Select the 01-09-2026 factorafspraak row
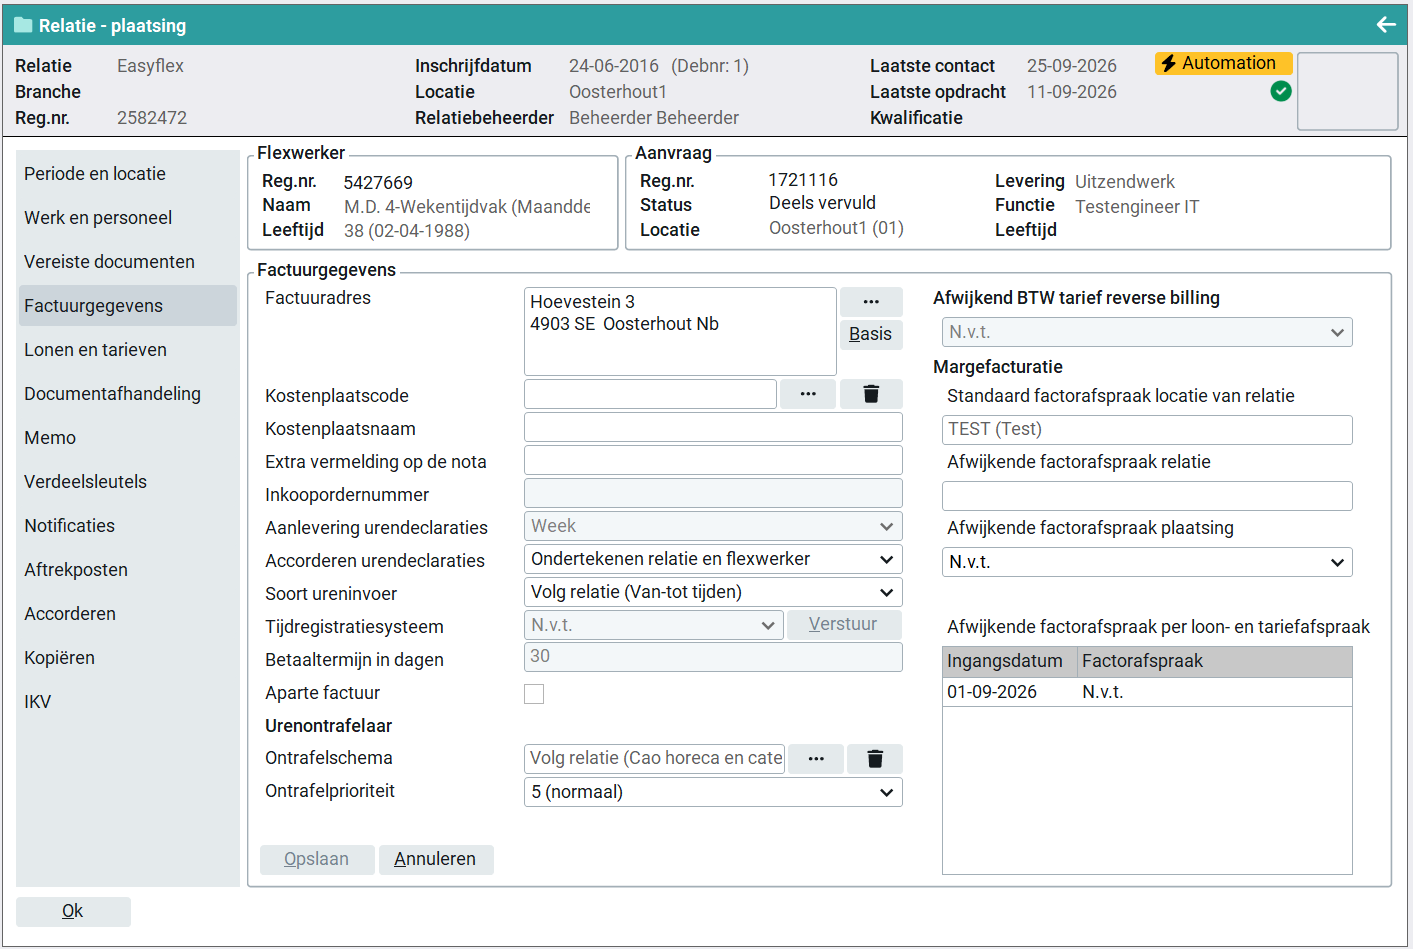Viewport: 1413px width, 949px height. pos(1147,692)
